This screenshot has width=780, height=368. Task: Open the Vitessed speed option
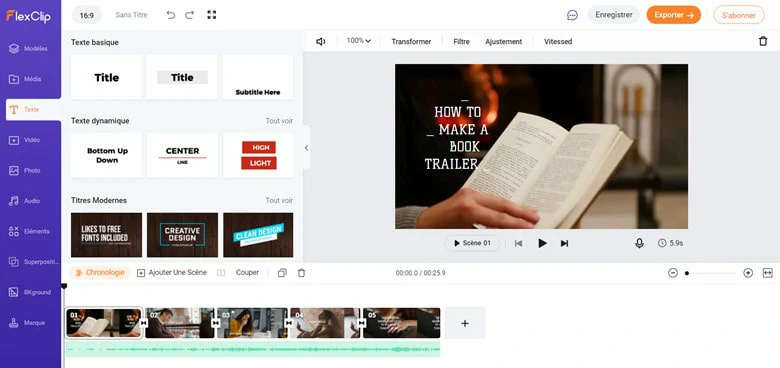click(558, 42)
